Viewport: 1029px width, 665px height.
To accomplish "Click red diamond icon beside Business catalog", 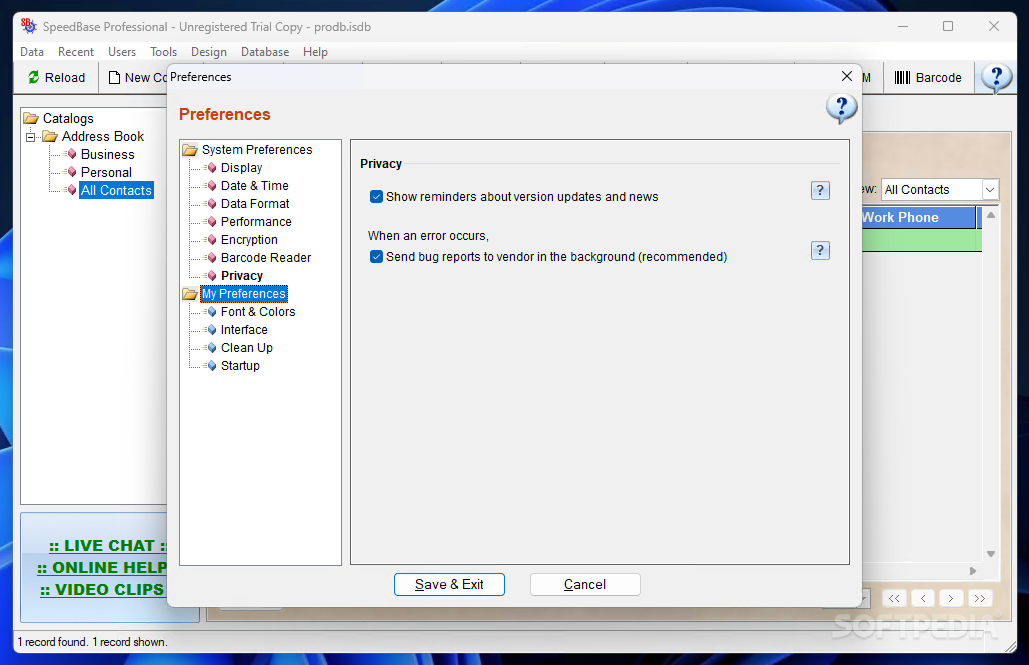I will 72,154.
